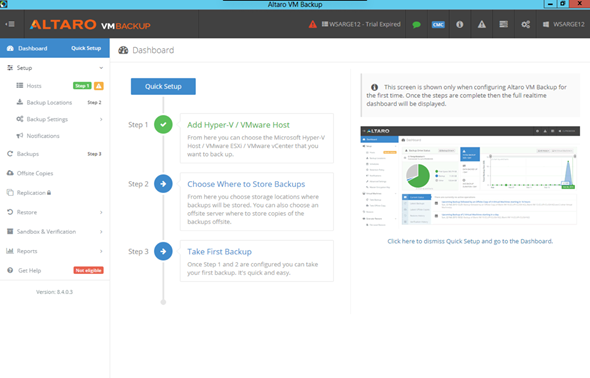The image size is (590, 378).
Task: Click the blue Quick Setup button
Action: (163, 87)
